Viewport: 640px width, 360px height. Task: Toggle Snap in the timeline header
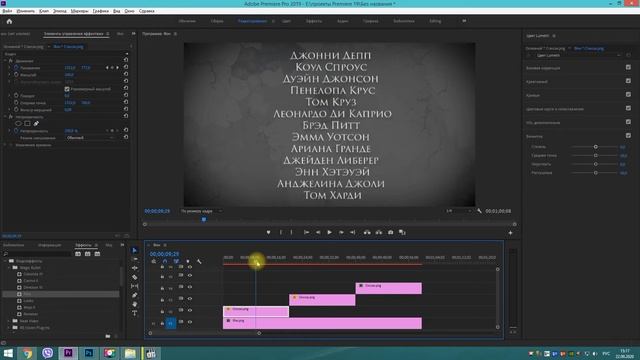tap(165, 261)
